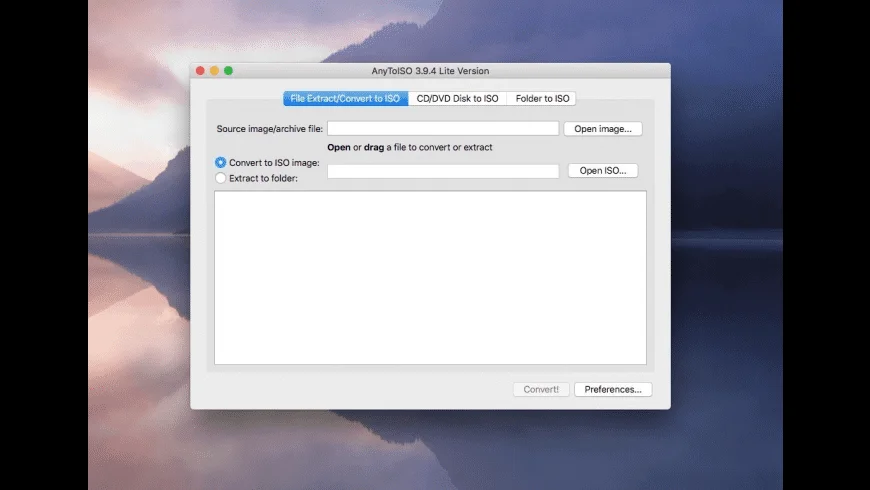Click inside the large white log area
The height and width of the screenshot is (490, 870).
coord(430,277)
